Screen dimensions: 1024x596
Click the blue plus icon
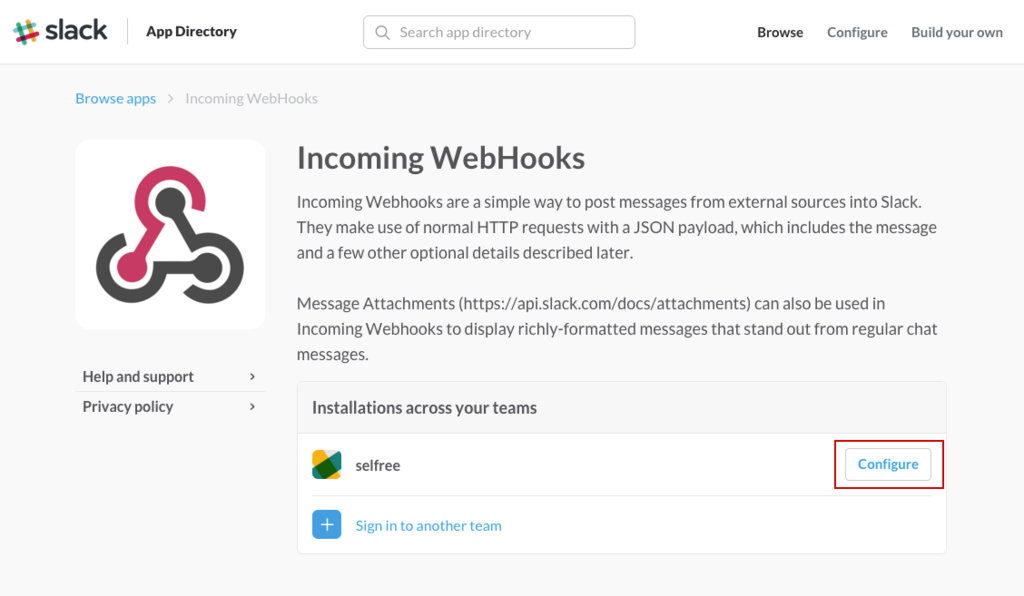click(327, 525)
